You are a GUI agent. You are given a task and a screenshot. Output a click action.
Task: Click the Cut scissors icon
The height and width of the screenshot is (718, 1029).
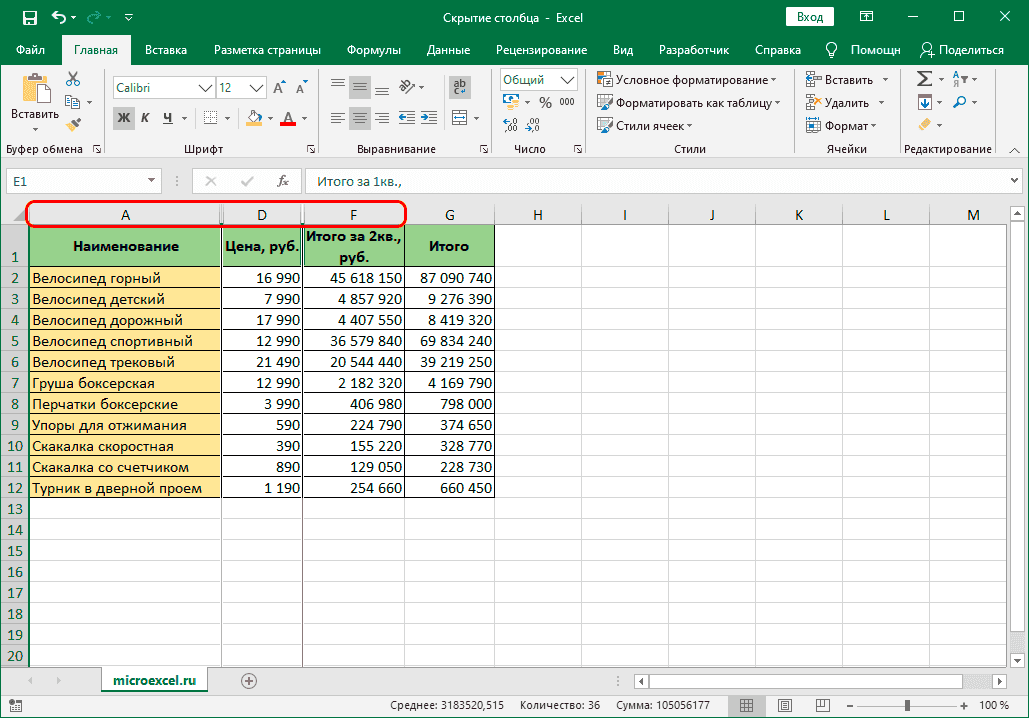[73, 79]
